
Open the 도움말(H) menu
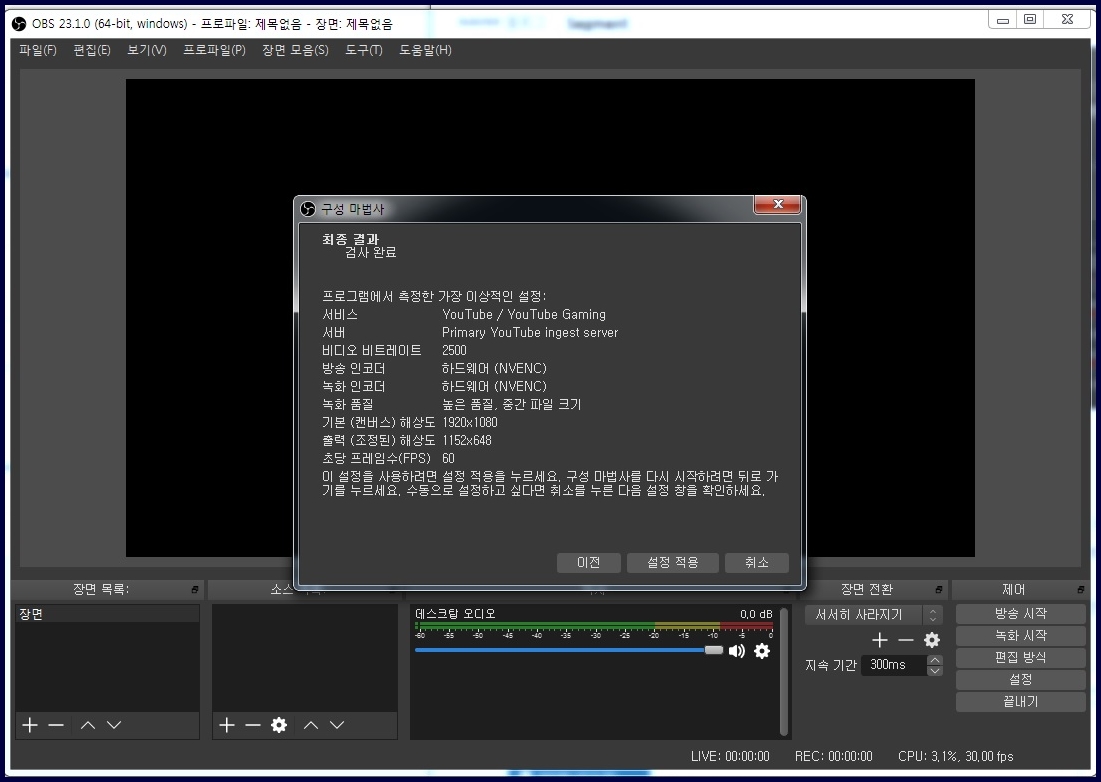(x=426, y=50)
